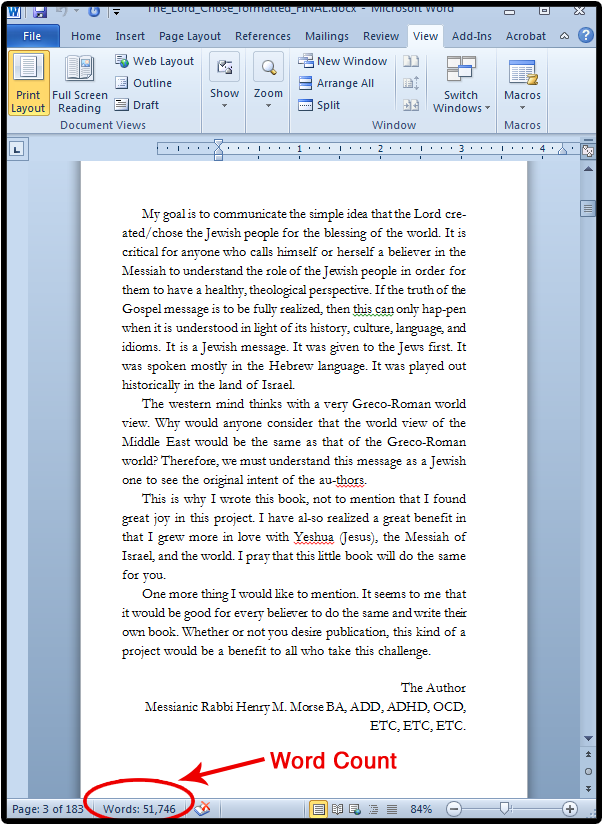The width and height of the screenshot is (603, 824).
Task: Click the Word application icon in title bar
Action: point(14,10)
